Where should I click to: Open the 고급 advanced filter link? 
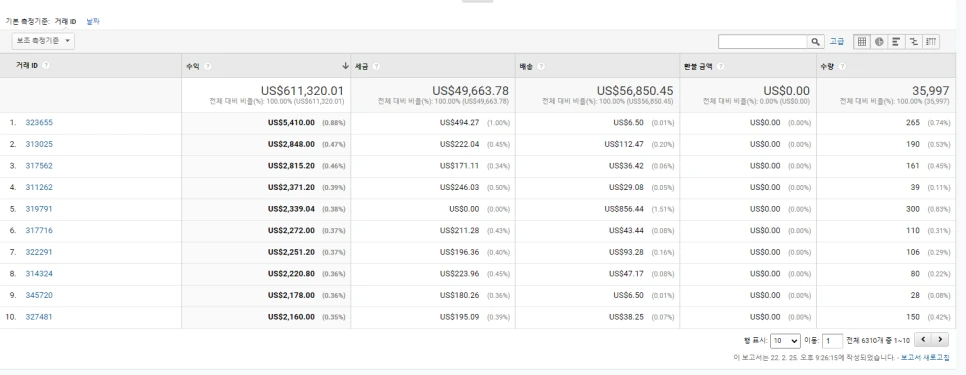pos(836,42)
